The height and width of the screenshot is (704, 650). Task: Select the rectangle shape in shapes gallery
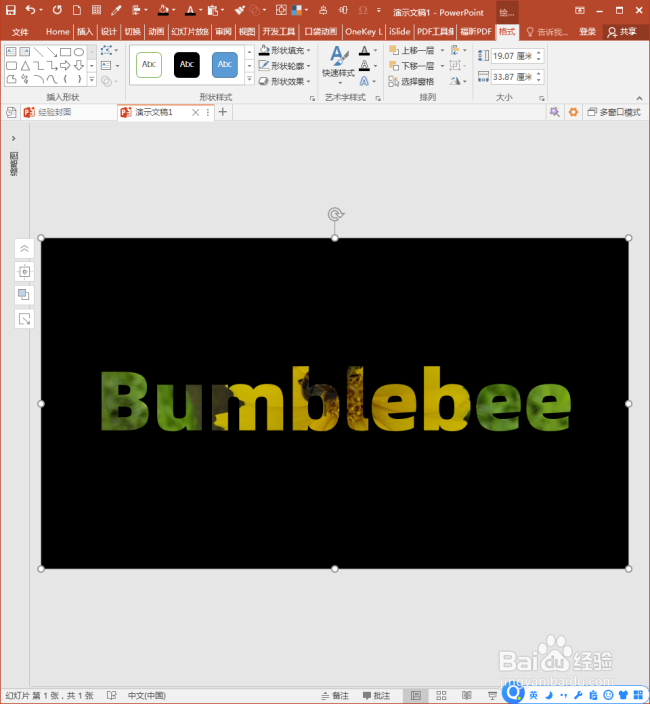[x=66, y=52]
